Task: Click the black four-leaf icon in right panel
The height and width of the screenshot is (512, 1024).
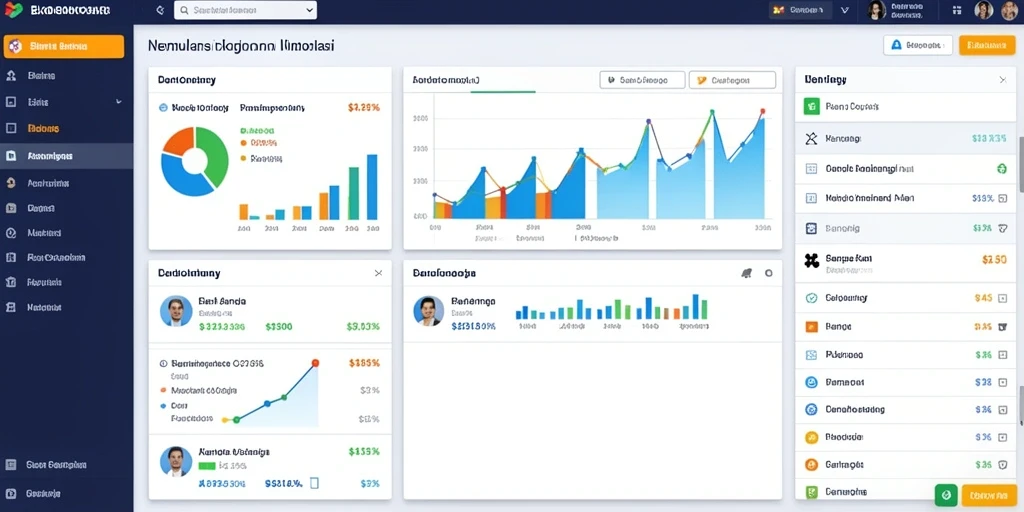Action: 811,261
